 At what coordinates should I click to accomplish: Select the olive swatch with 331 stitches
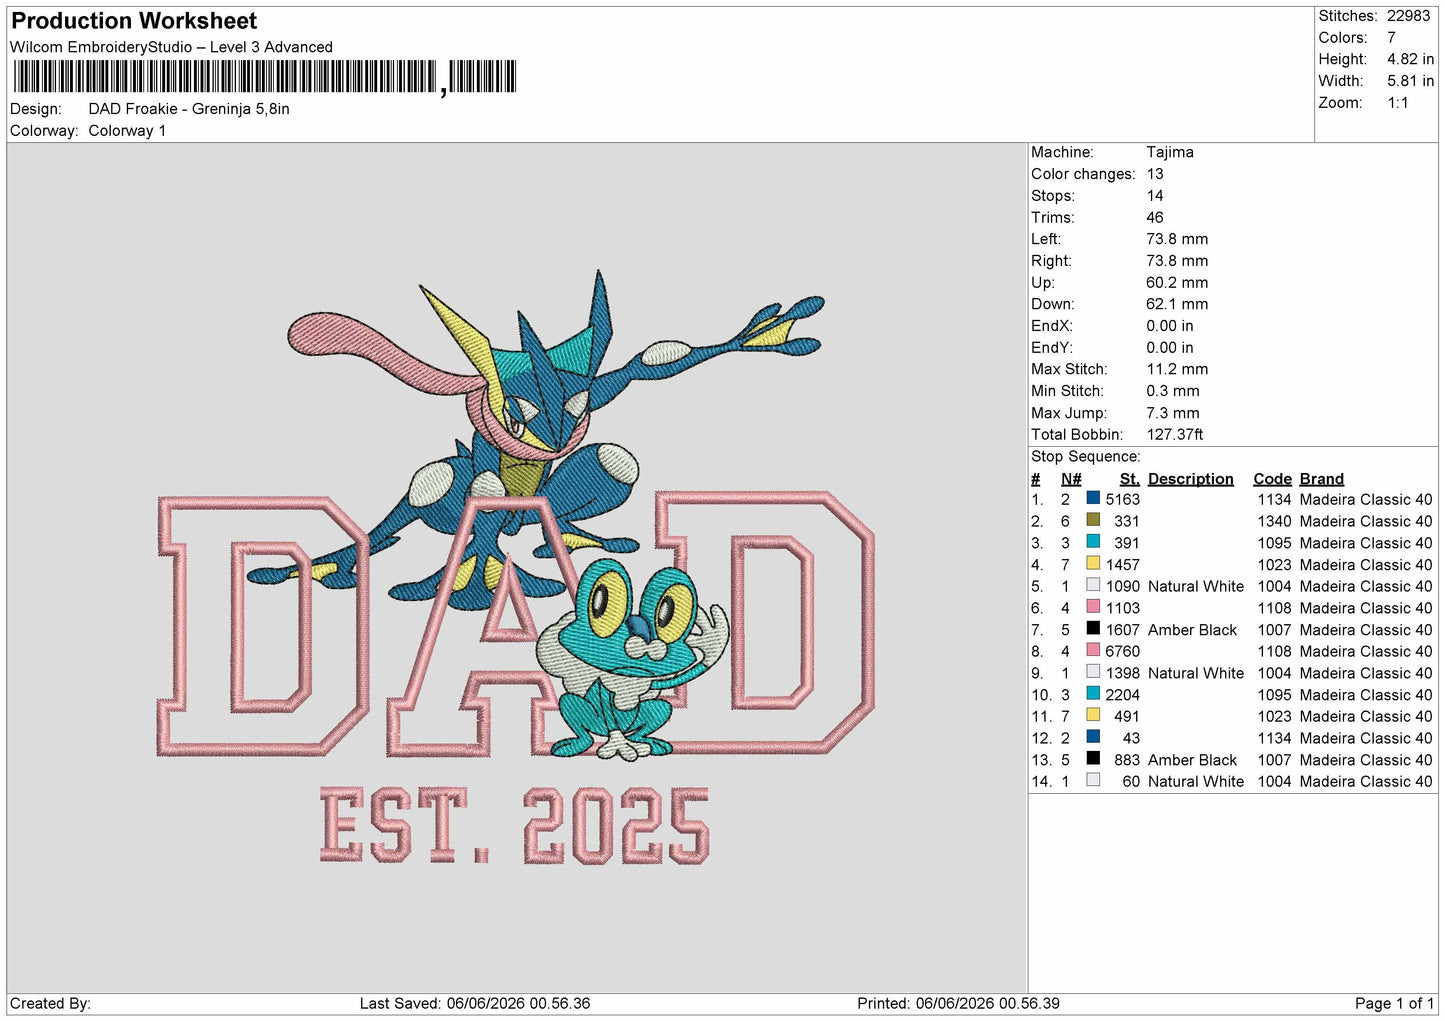coord(1093,520)
